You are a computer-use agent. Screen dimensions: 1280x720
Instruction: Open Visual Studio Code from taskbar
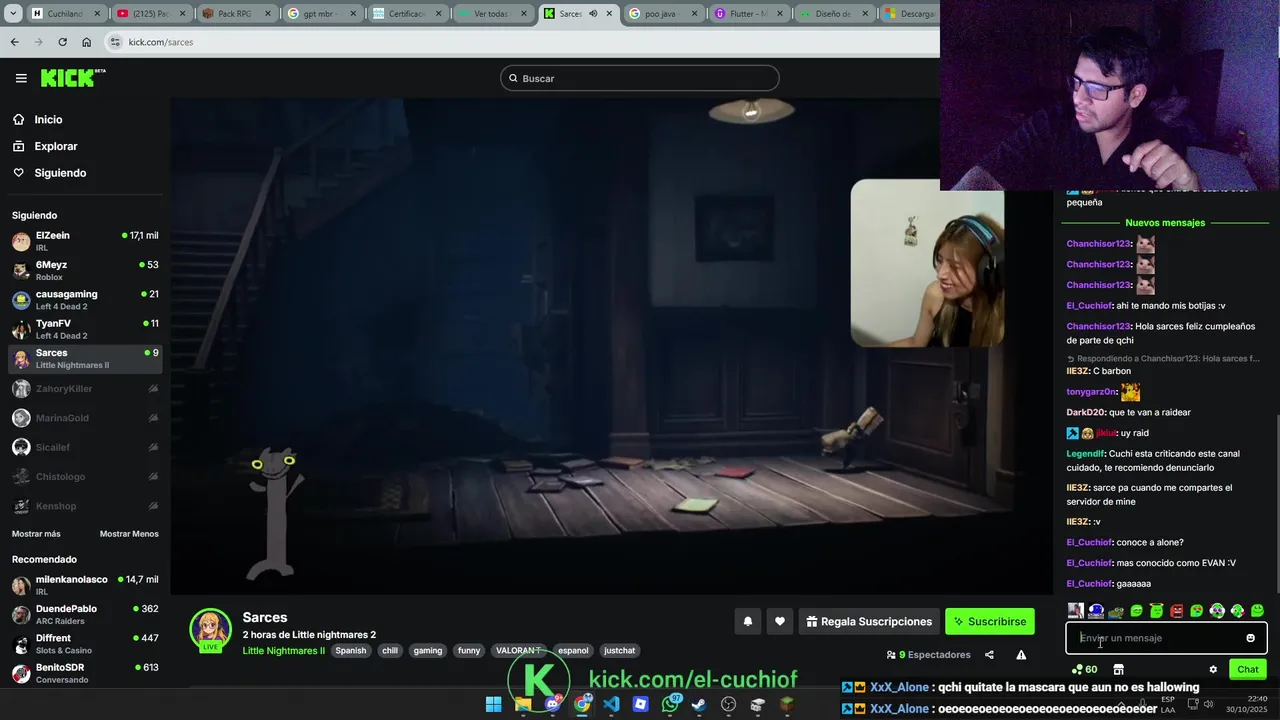(x=611, y=704)
